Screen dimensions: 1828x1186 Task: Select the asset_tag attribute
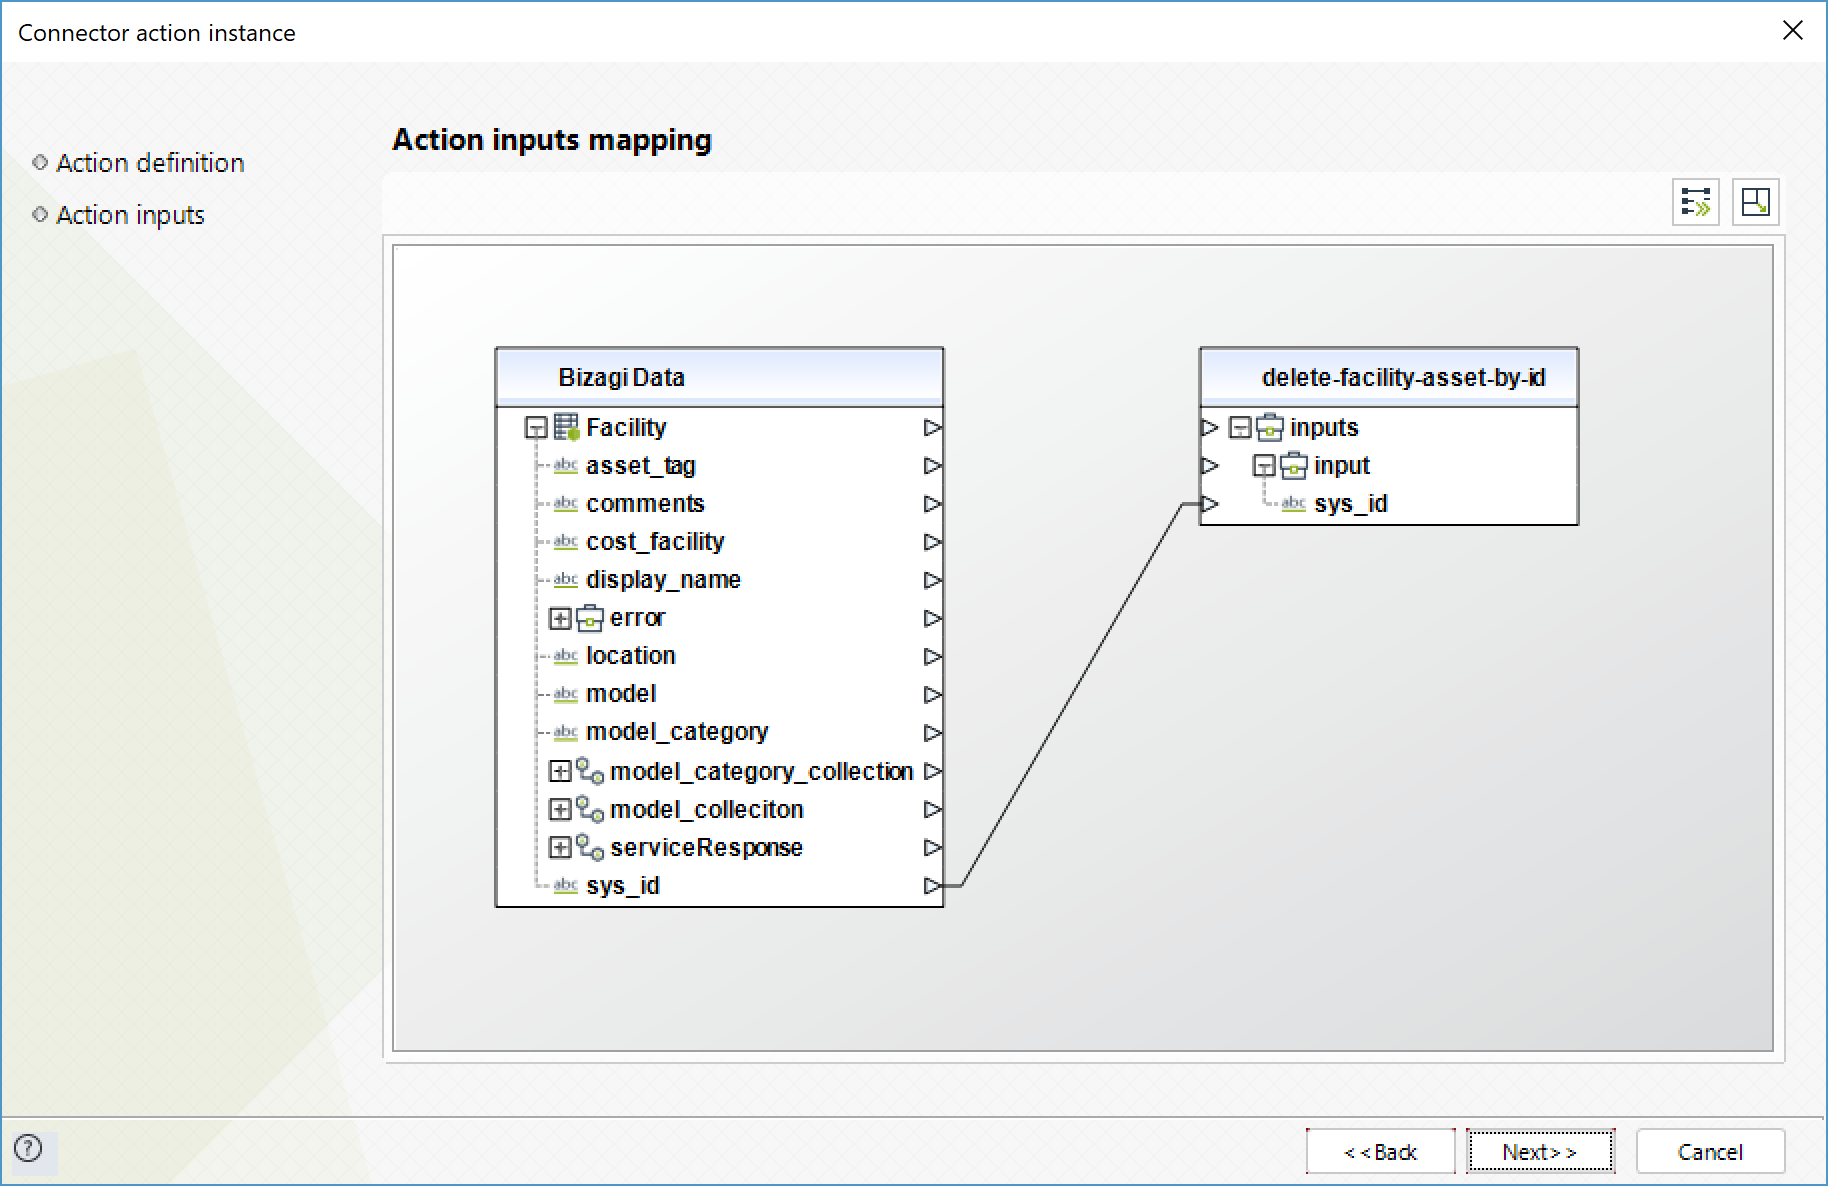pyautogui.click(x=640, y=466)
